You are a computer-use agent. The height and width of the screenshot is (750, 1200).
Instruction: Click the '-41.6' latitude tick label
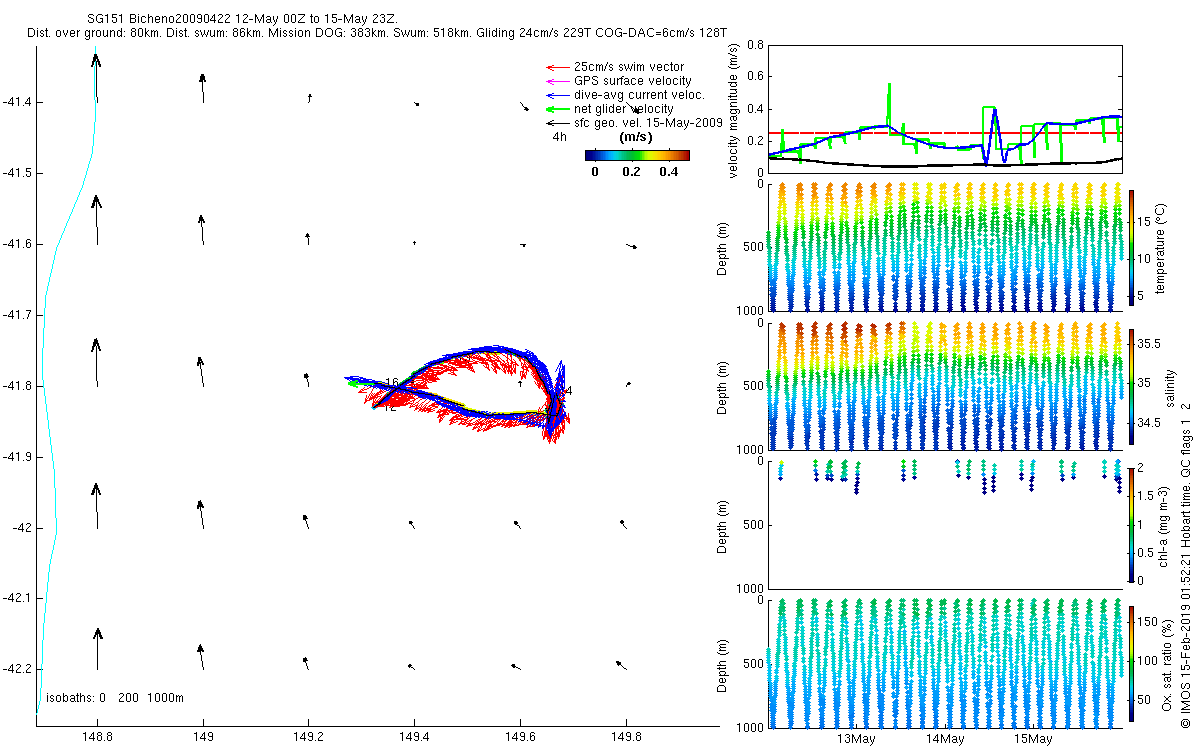[18, 244]
